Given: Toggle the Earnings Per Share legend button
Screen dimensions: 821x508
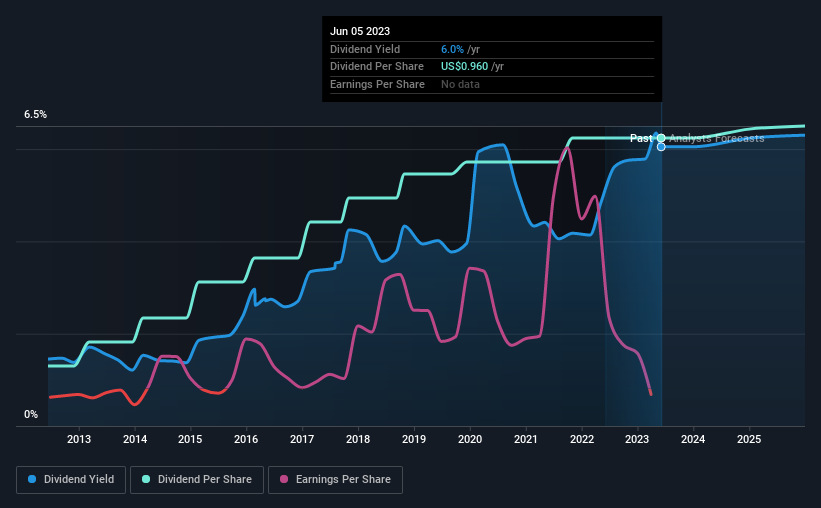Looking at the screenshot, I should (335, 480).
